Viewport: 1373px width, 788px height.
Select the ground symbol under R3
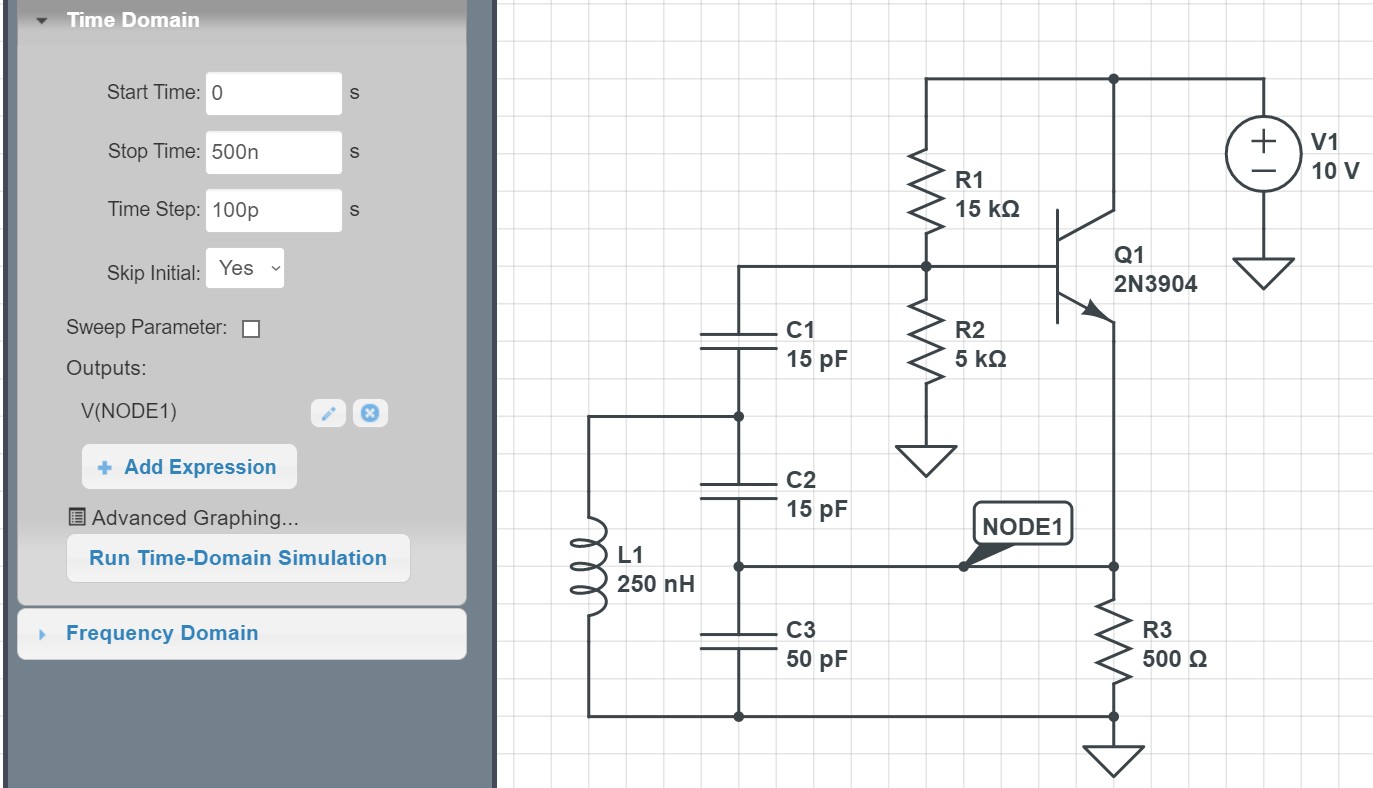click(x=1114, y=760)
